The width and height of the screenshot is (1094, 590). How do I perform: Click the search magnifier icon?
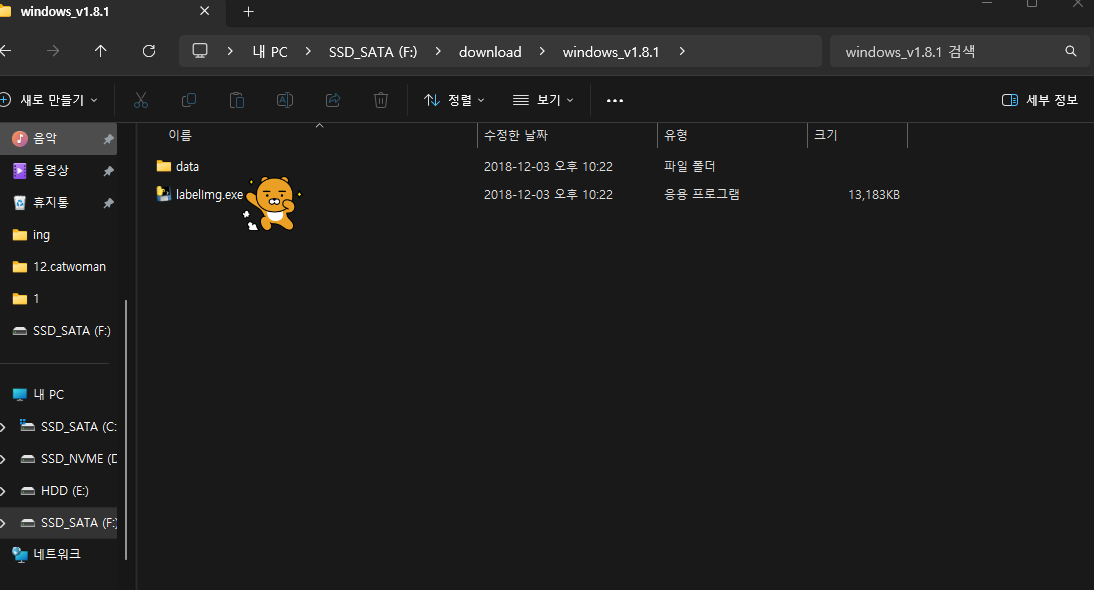tap(1070, 51)
